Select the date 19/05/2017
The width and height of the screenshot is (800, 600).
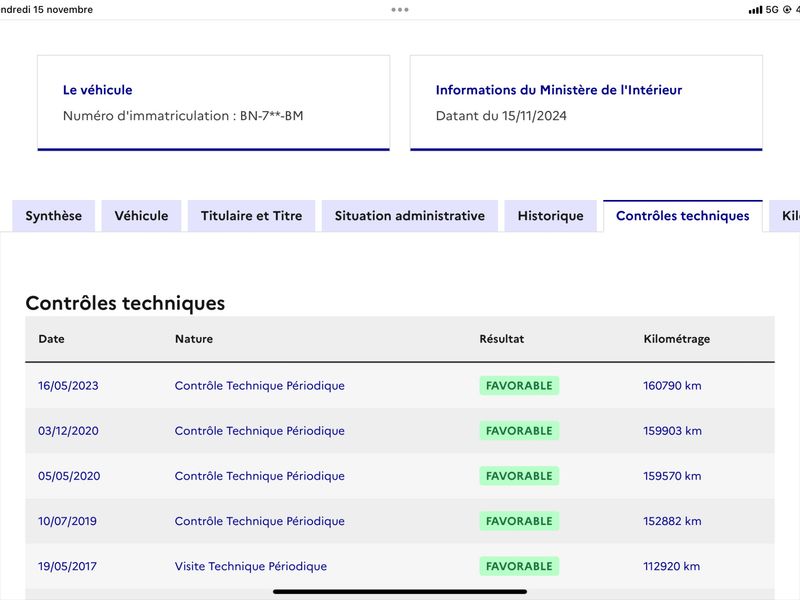pos(67,566)
